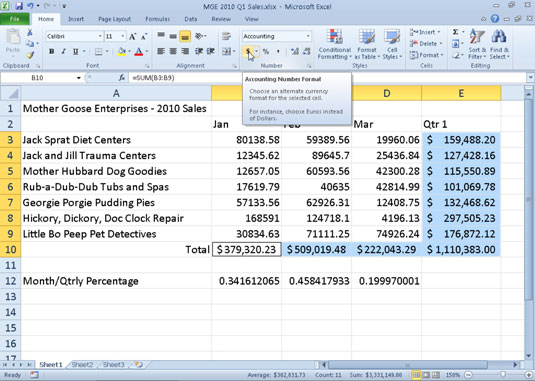Open Find & Select binoculars

499,44
